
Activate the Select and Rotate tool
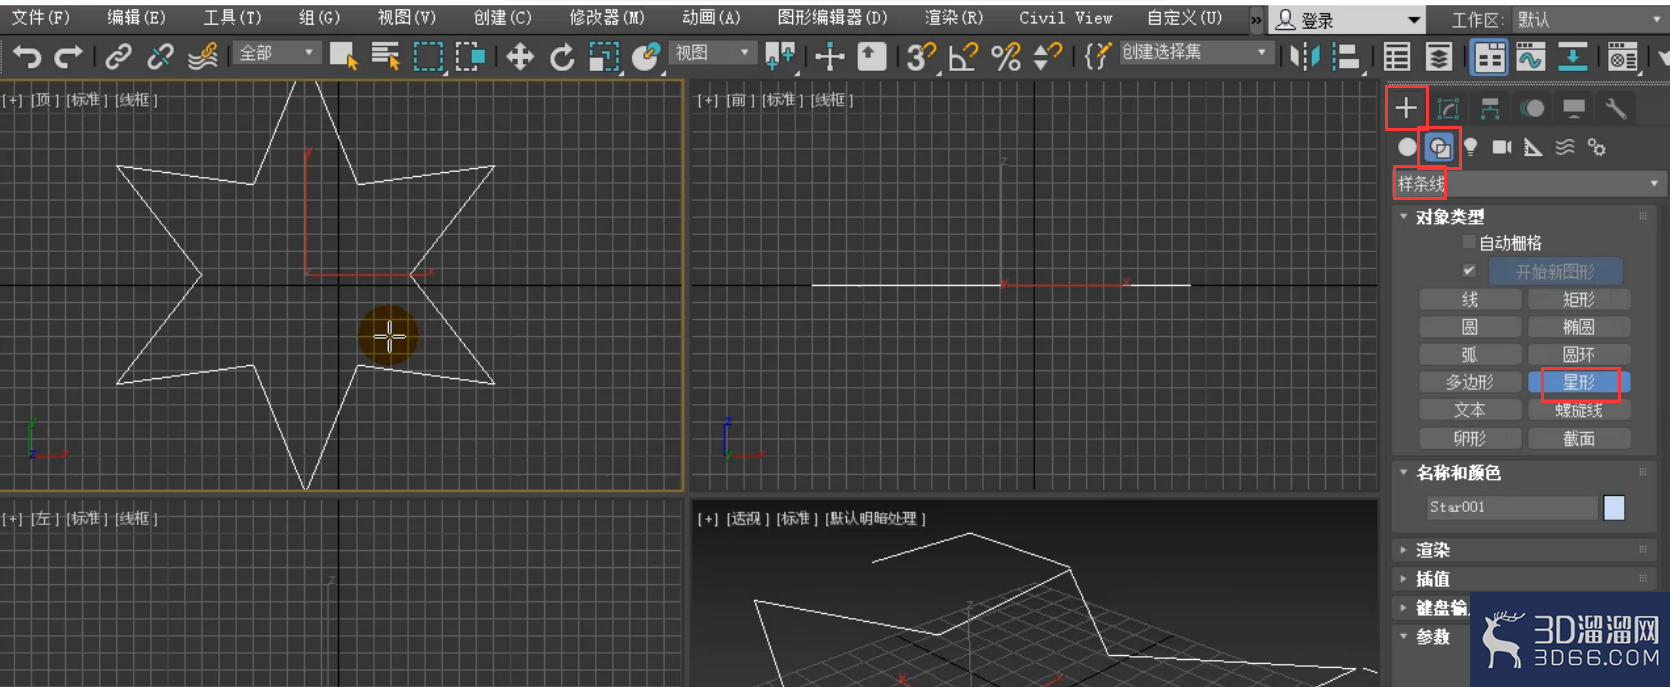pos(562,57)
